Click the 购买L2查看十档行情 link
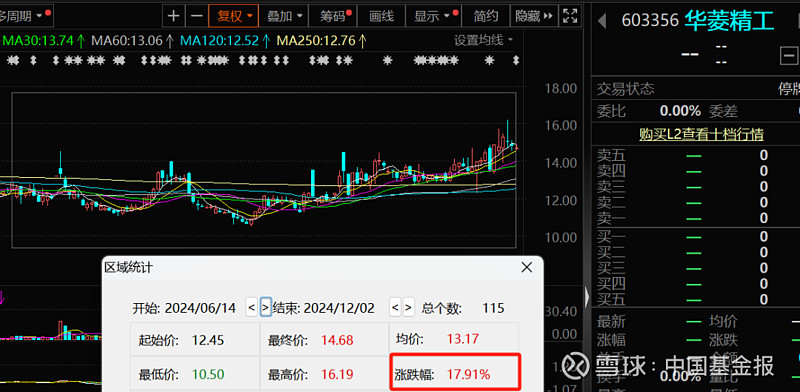The width and height of the screenshot is (800, 392). (x=701, y=134)
